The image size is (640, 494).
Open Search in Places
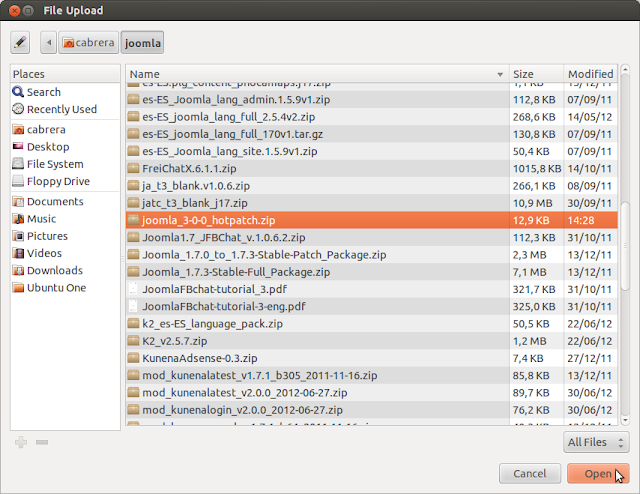(x=65, y=92)
